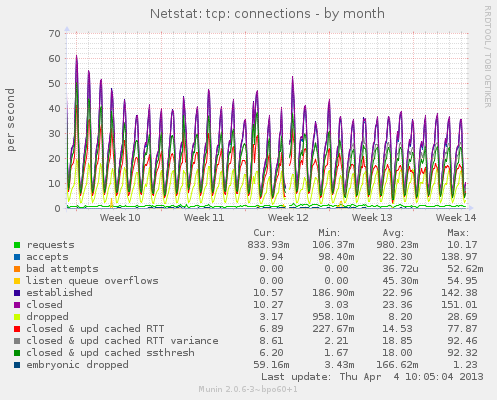This screenshot has height=400, width=497.
Task: Click the Max column header
Action: 458,233
